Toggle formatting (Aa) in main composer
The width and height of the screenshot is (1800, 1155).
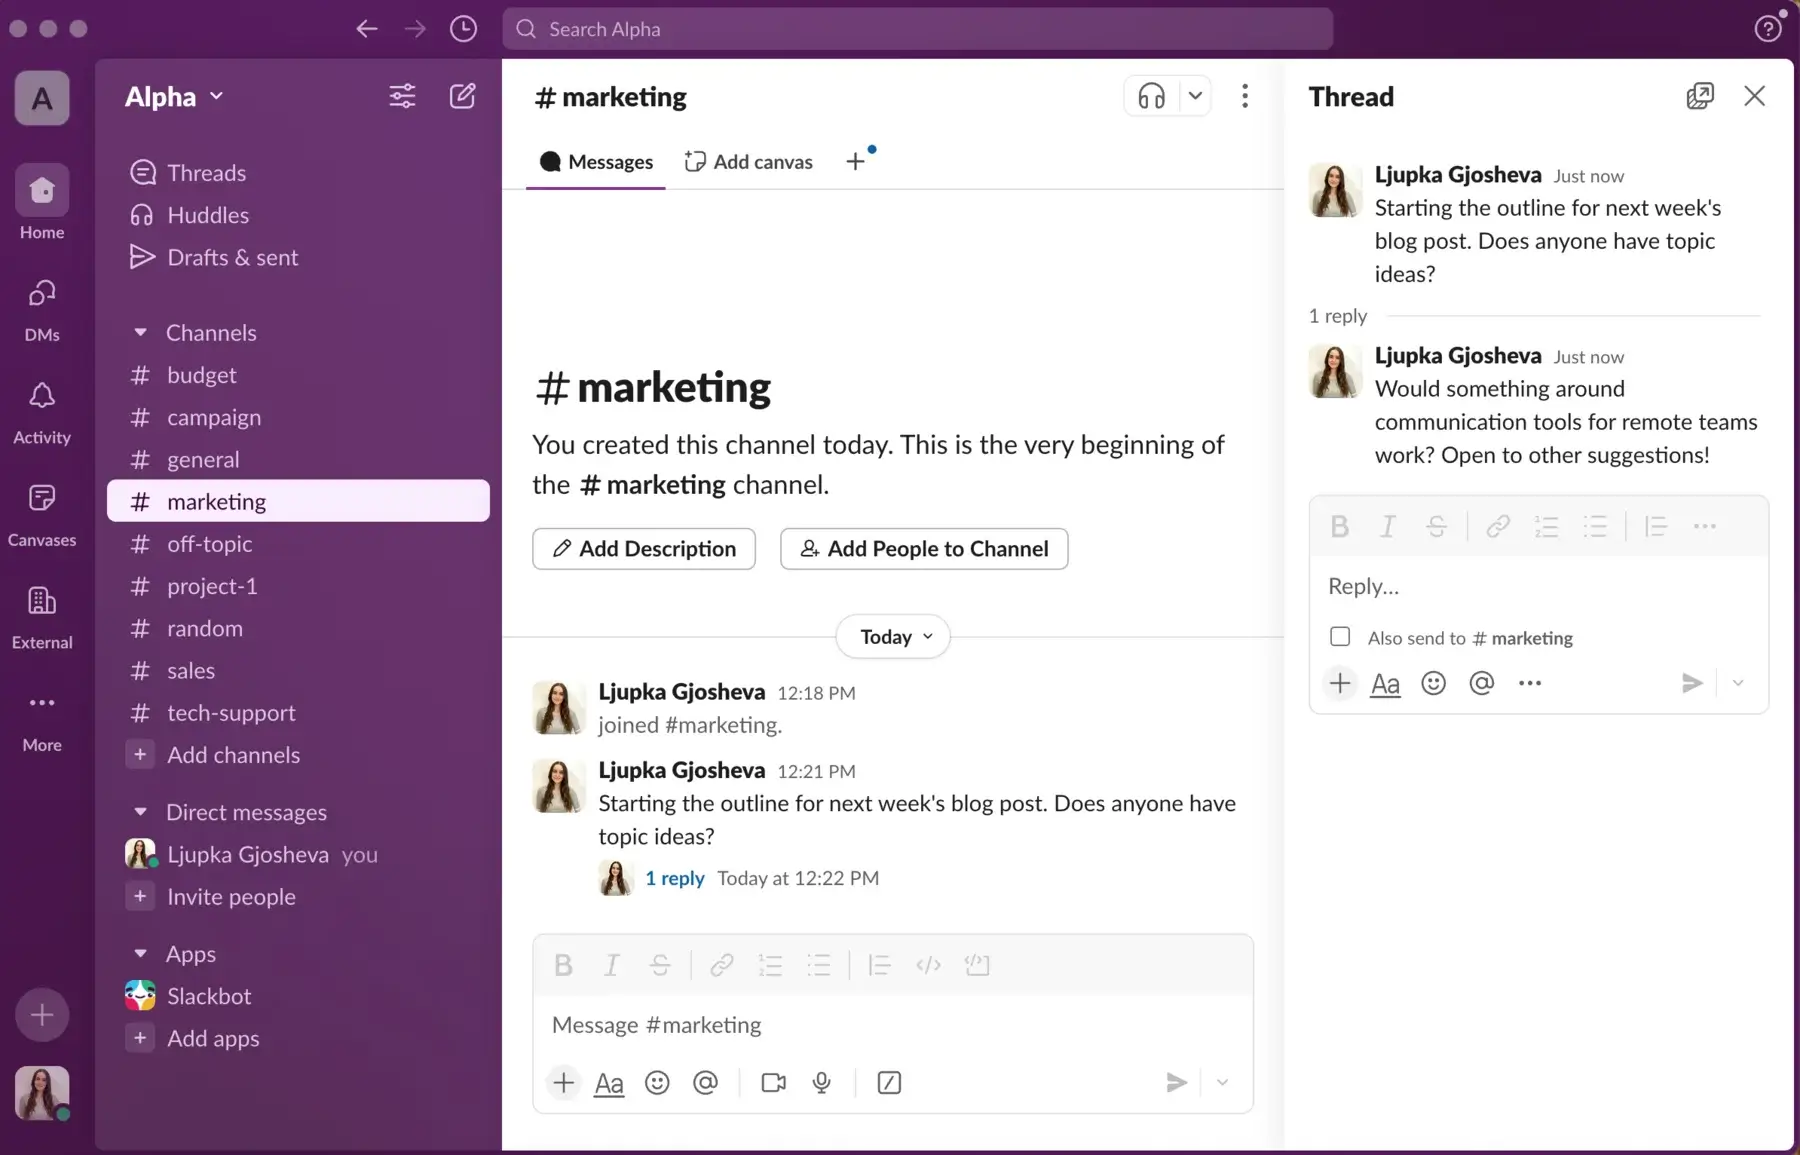tap(609, 1083)
